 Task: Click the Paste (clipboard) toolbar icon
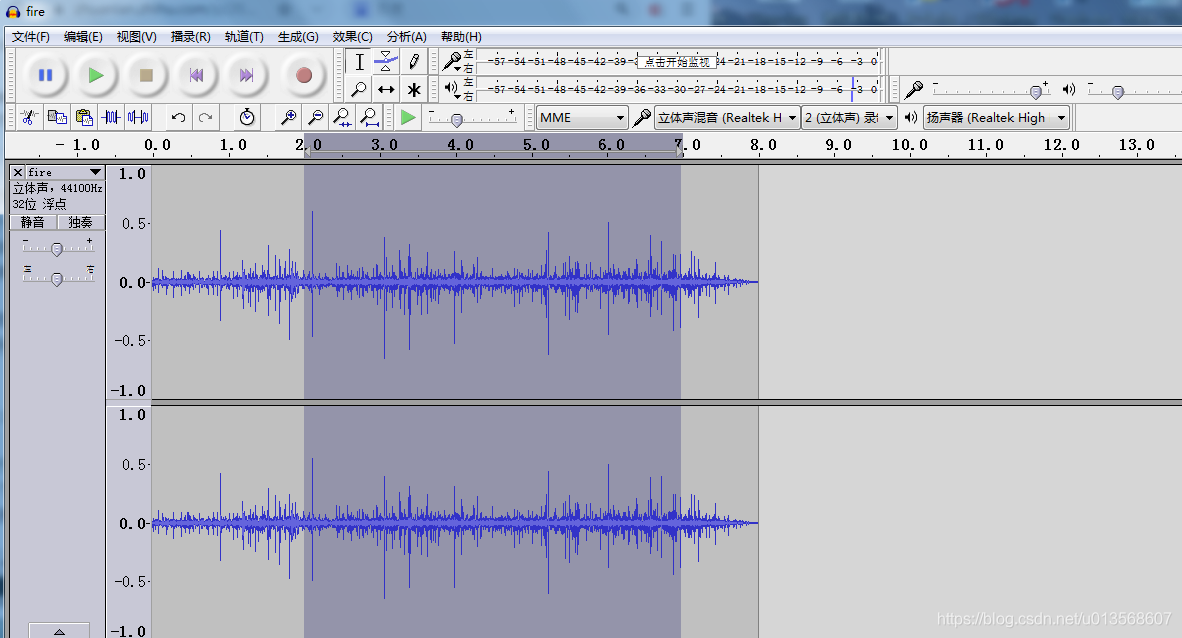click(84, 117)
